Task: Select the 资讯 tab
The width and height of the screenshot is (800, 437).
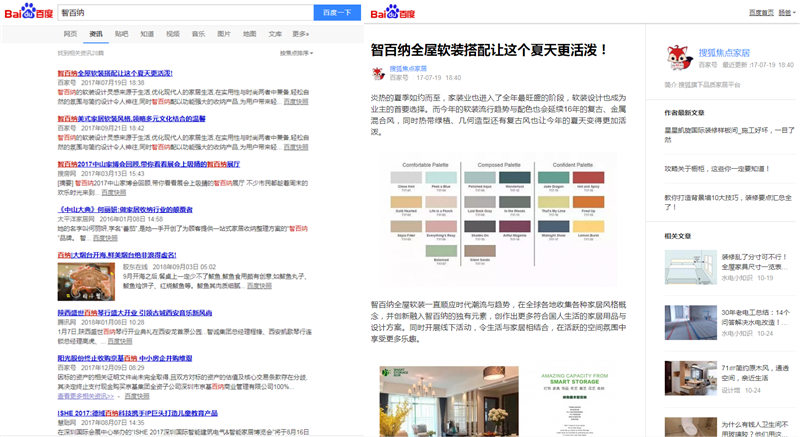Action: [96, 34]
